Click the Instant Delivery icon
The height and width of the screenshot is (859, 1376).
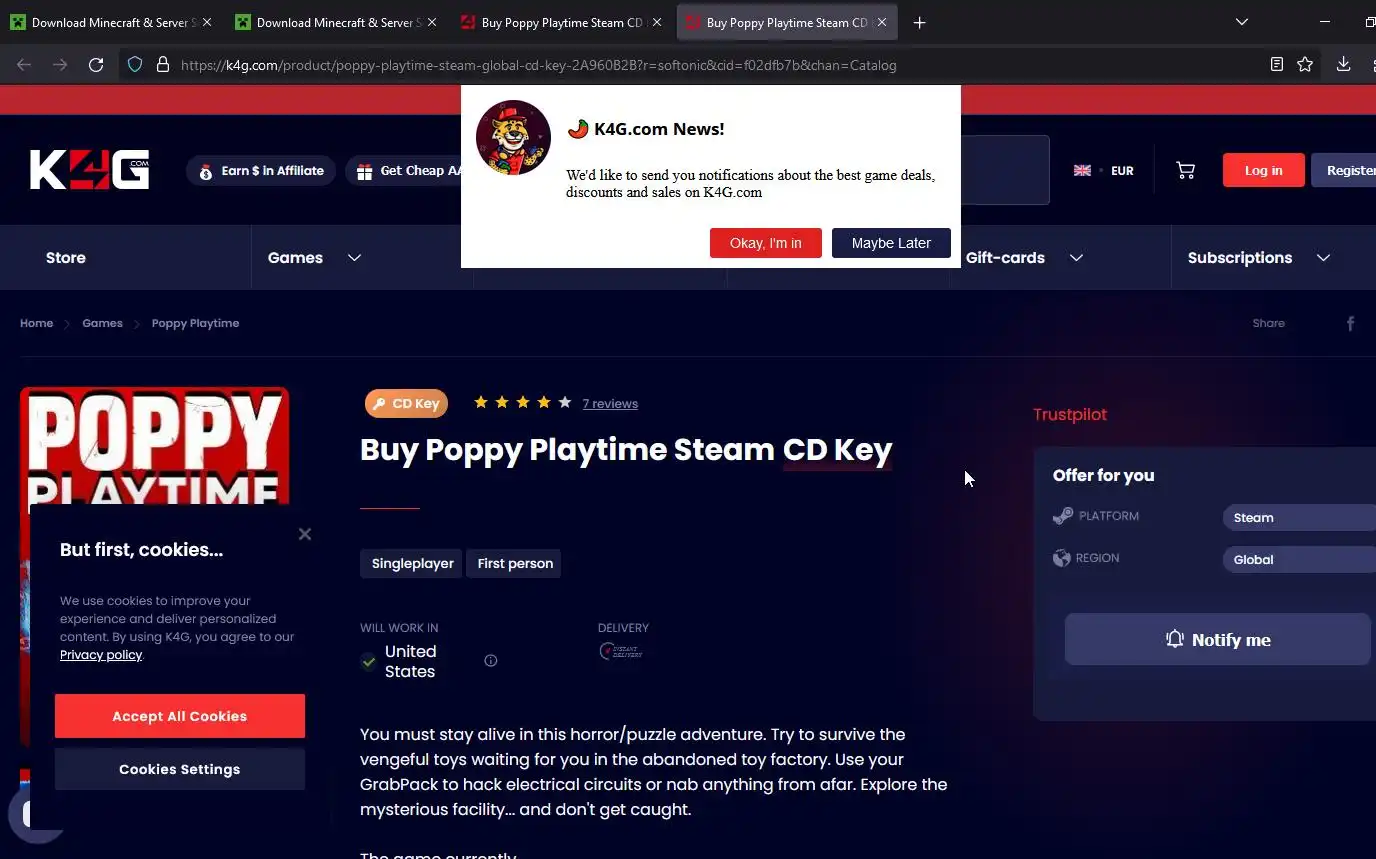coord(620,651)
